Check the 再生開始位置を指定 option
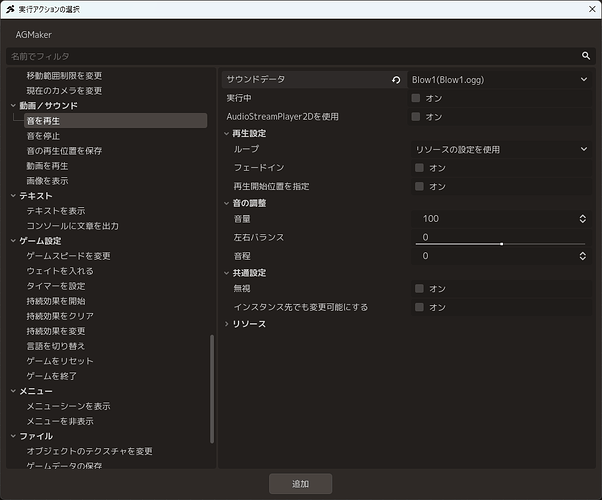The height and width of the screenshot is (500, 602). (419, 186)
